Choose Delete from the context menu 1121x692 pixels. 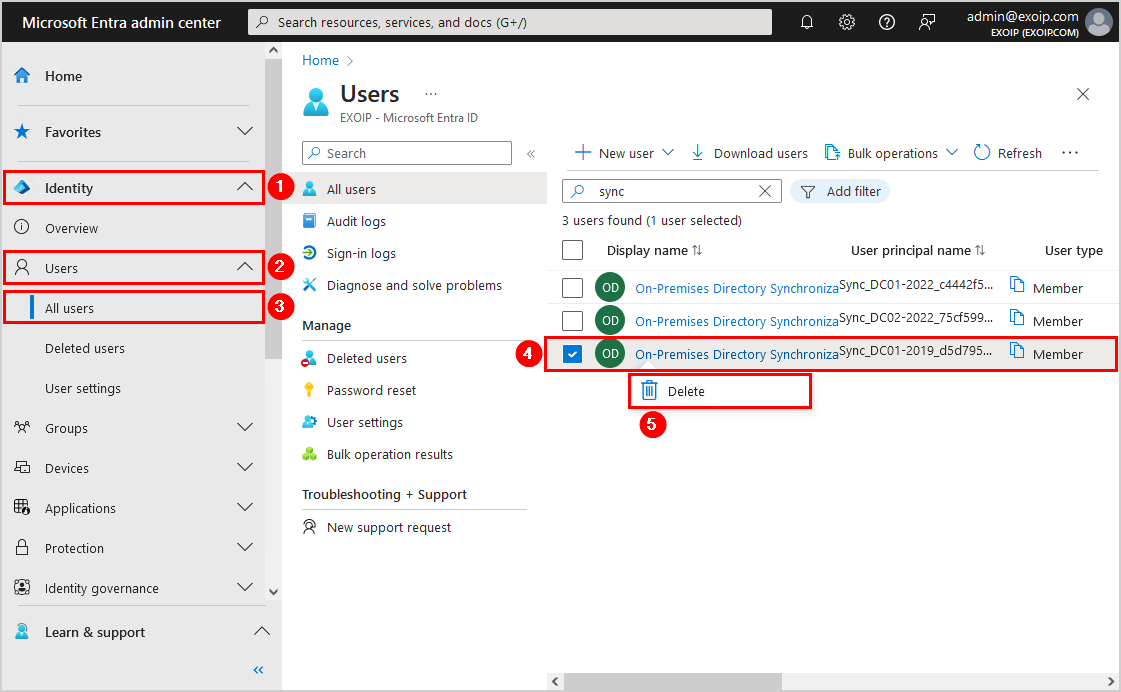coord(720,391)
